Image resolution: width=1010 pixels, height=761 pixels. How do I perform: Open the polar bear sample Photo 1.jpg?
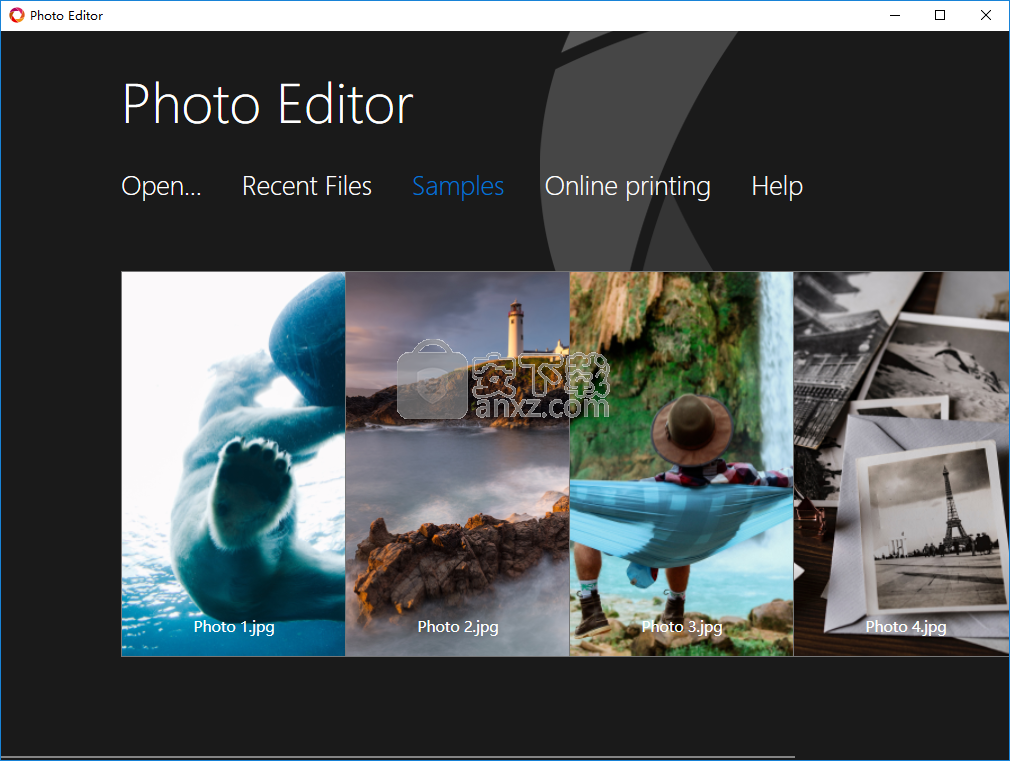click(x=233, y=464)
